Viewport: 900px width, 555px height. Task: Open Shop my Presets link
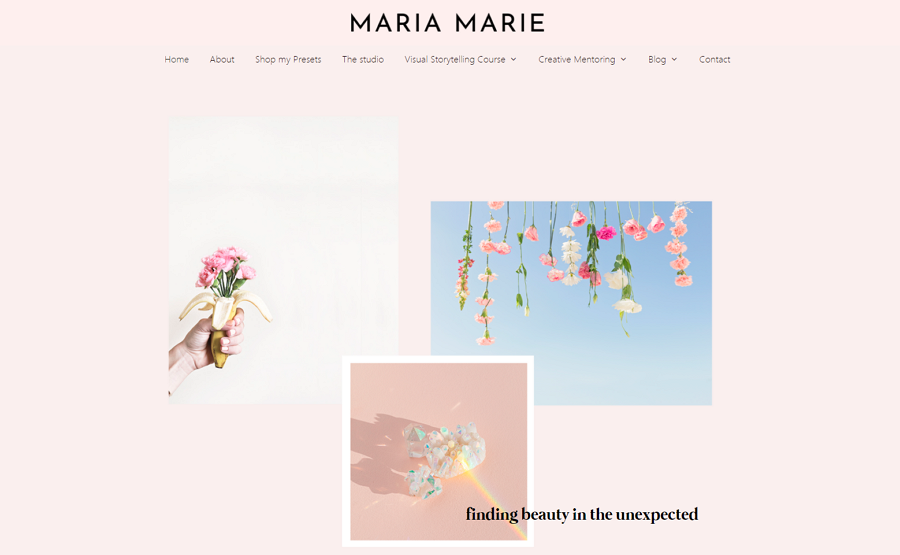tap(288, 59)
